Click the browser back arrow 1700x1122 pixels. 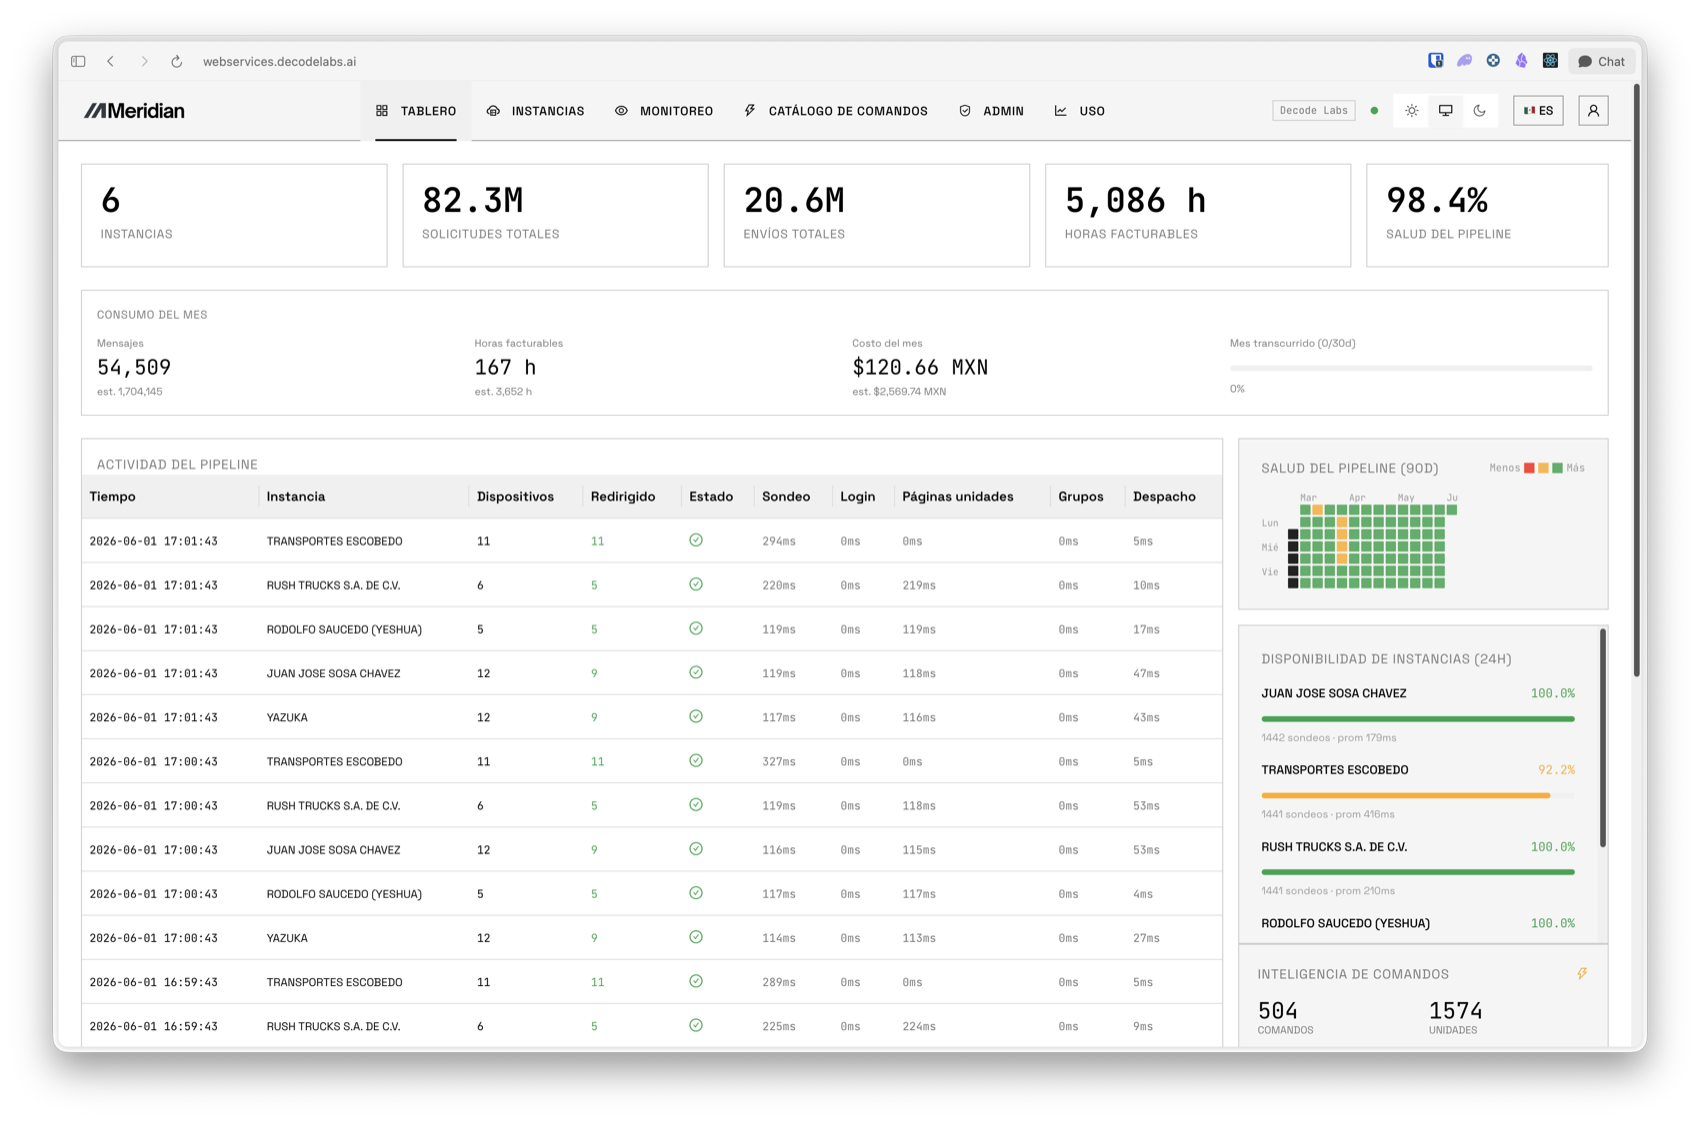tap(111, 62)
